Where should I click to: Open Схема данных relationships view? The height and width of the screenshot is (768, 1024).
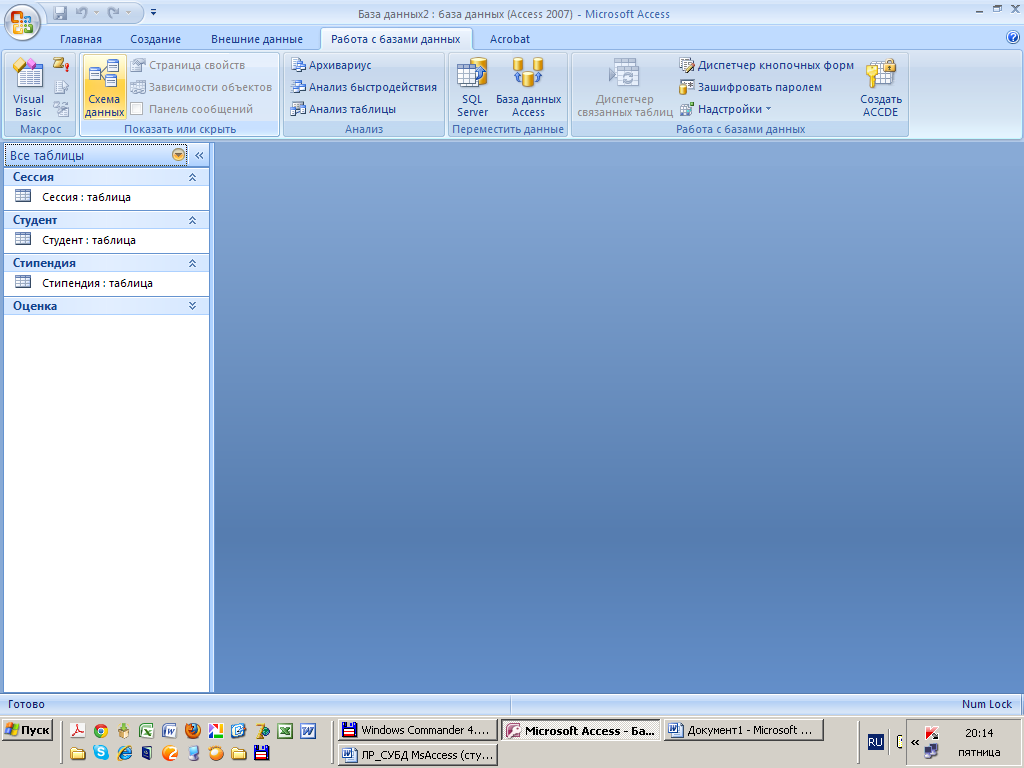coord(104,88)
